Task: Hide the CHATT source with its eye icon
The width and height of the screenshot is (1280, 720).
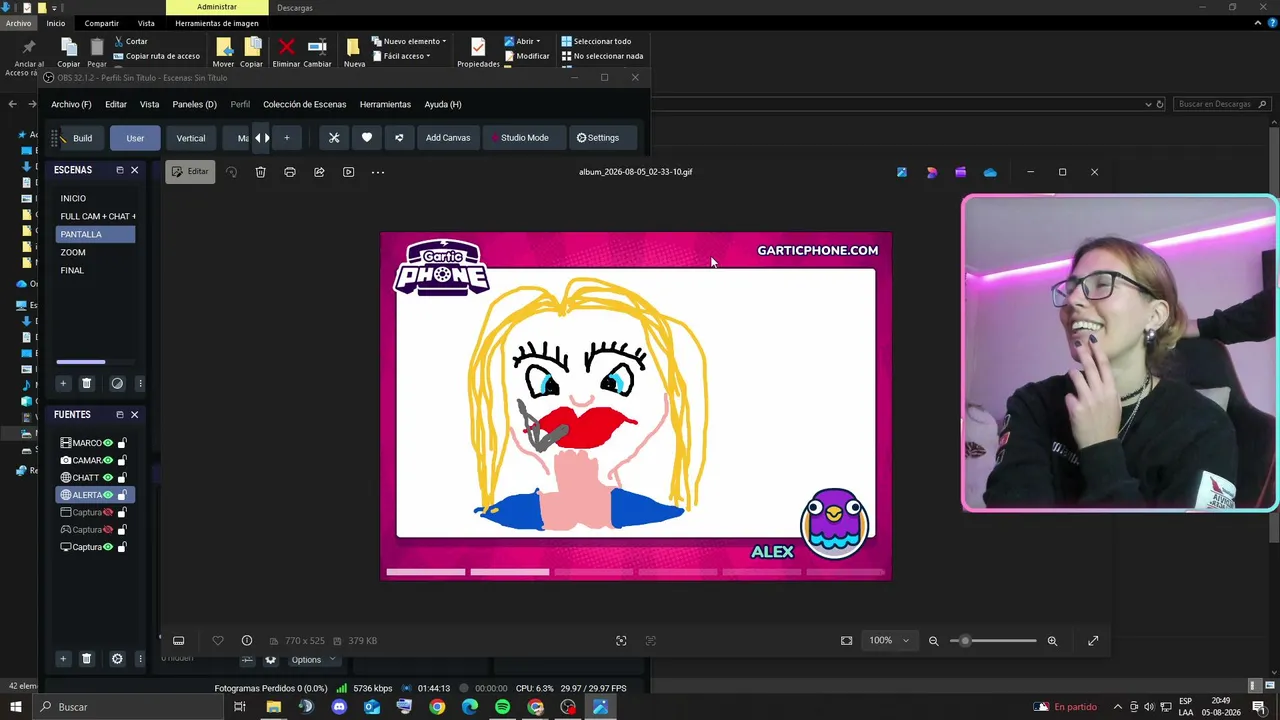Action: coord(108,478)
